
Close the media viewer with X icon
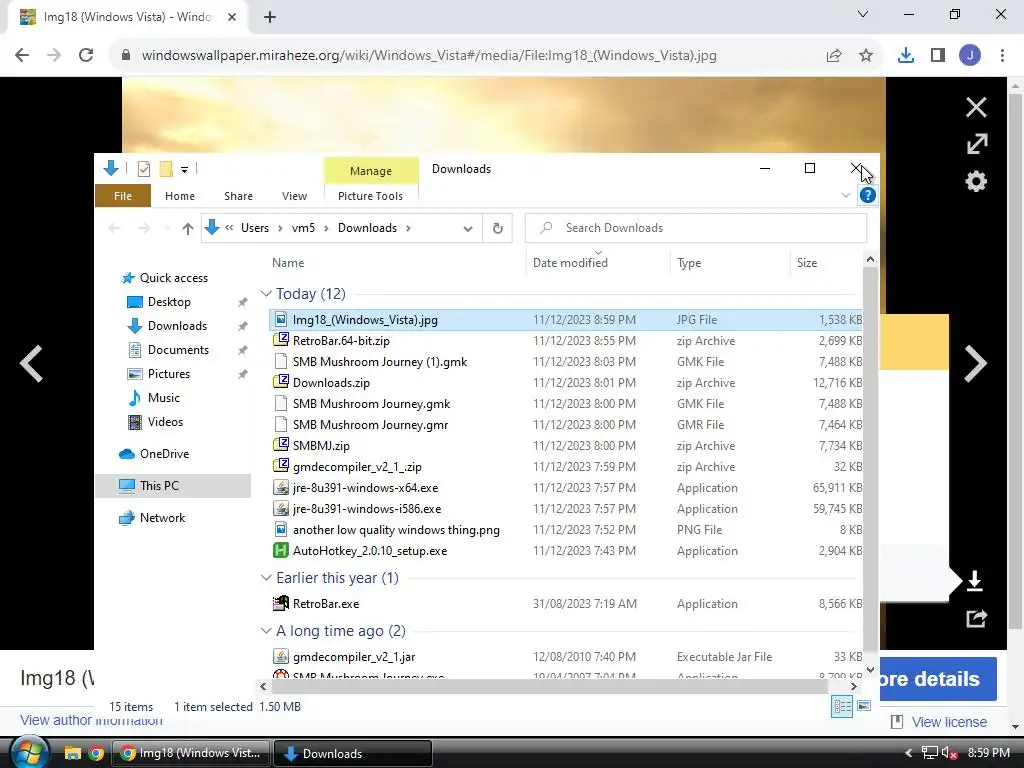[976, 107]
